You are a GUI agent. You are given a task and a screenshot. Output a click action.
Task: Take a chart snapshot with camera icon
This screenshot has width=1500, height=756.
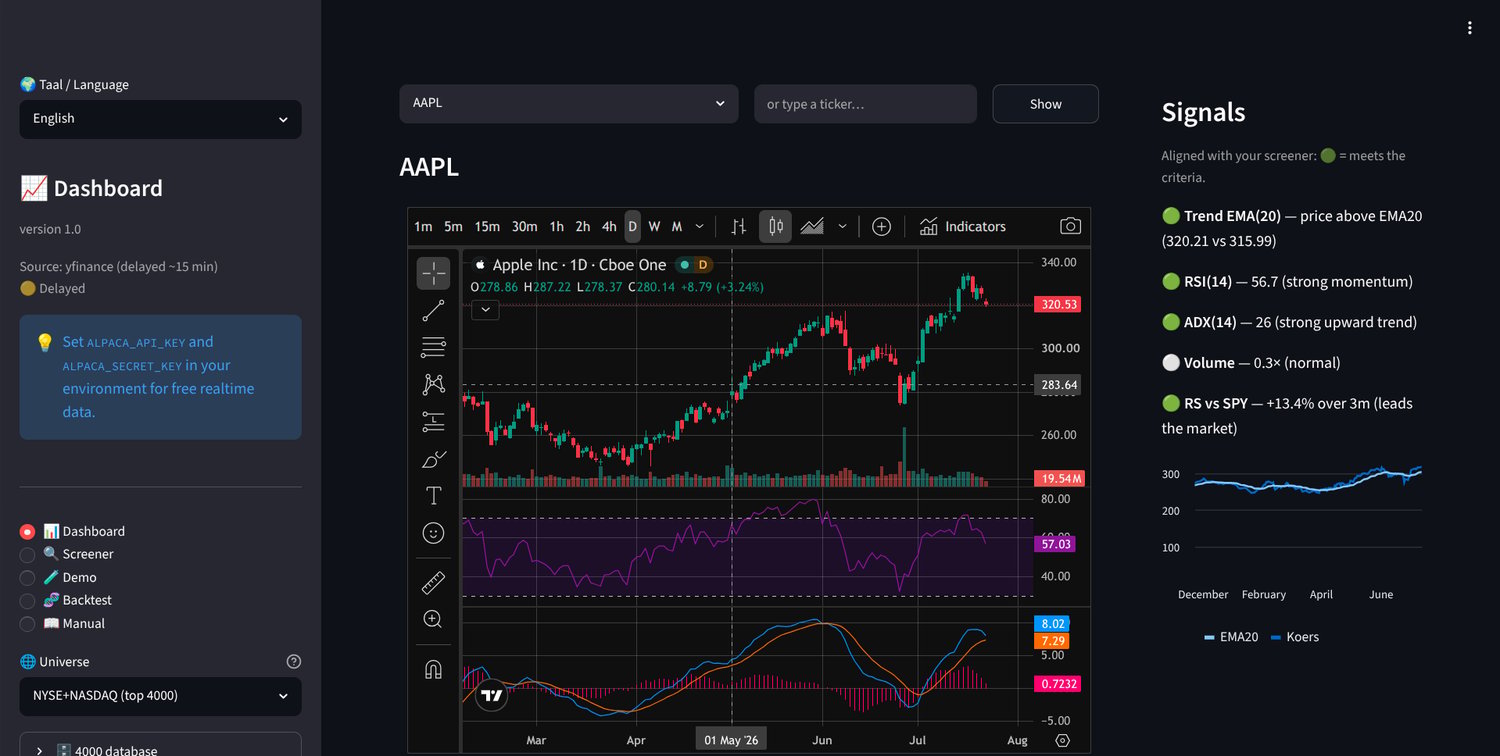pos(1070,226)
